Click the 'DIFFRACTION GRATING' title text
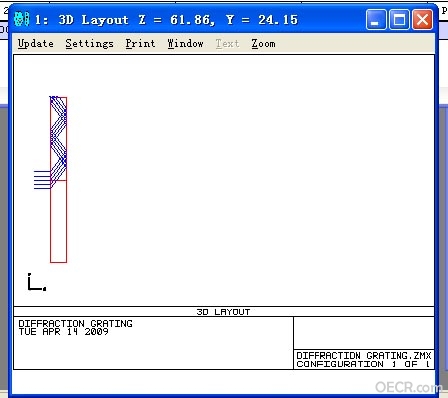Screen dimensions: 448x398 tap(76, 324)
